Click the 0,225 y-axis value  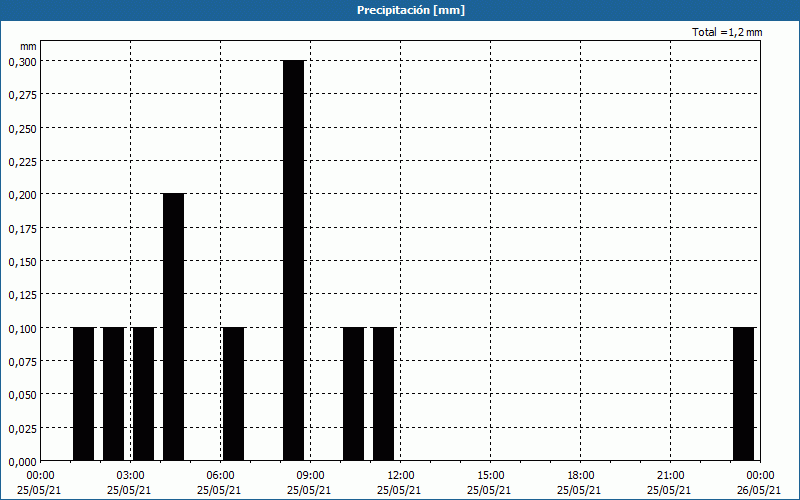[22, 161]
